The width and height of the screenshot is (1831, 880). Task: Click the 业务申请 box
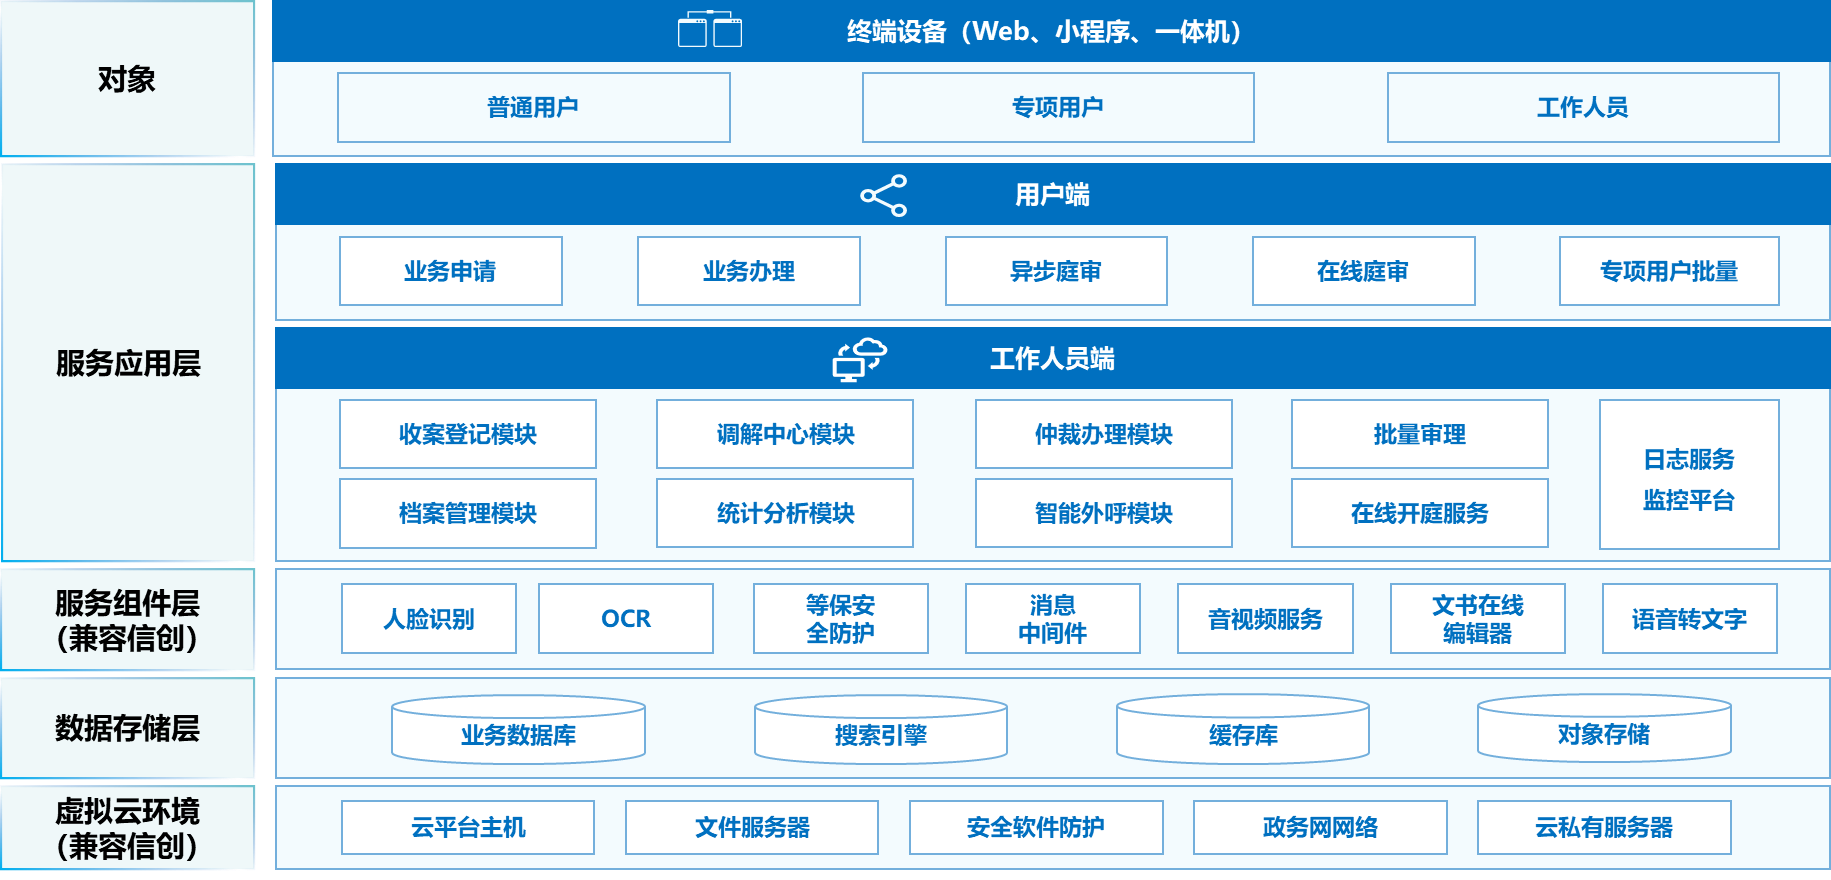[450, 271]
